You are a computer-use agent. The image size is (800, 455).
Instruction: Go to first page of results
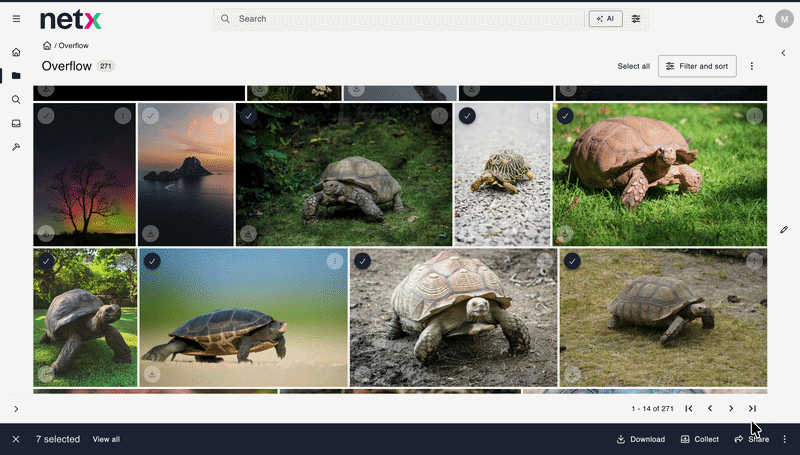click(689, 409)
